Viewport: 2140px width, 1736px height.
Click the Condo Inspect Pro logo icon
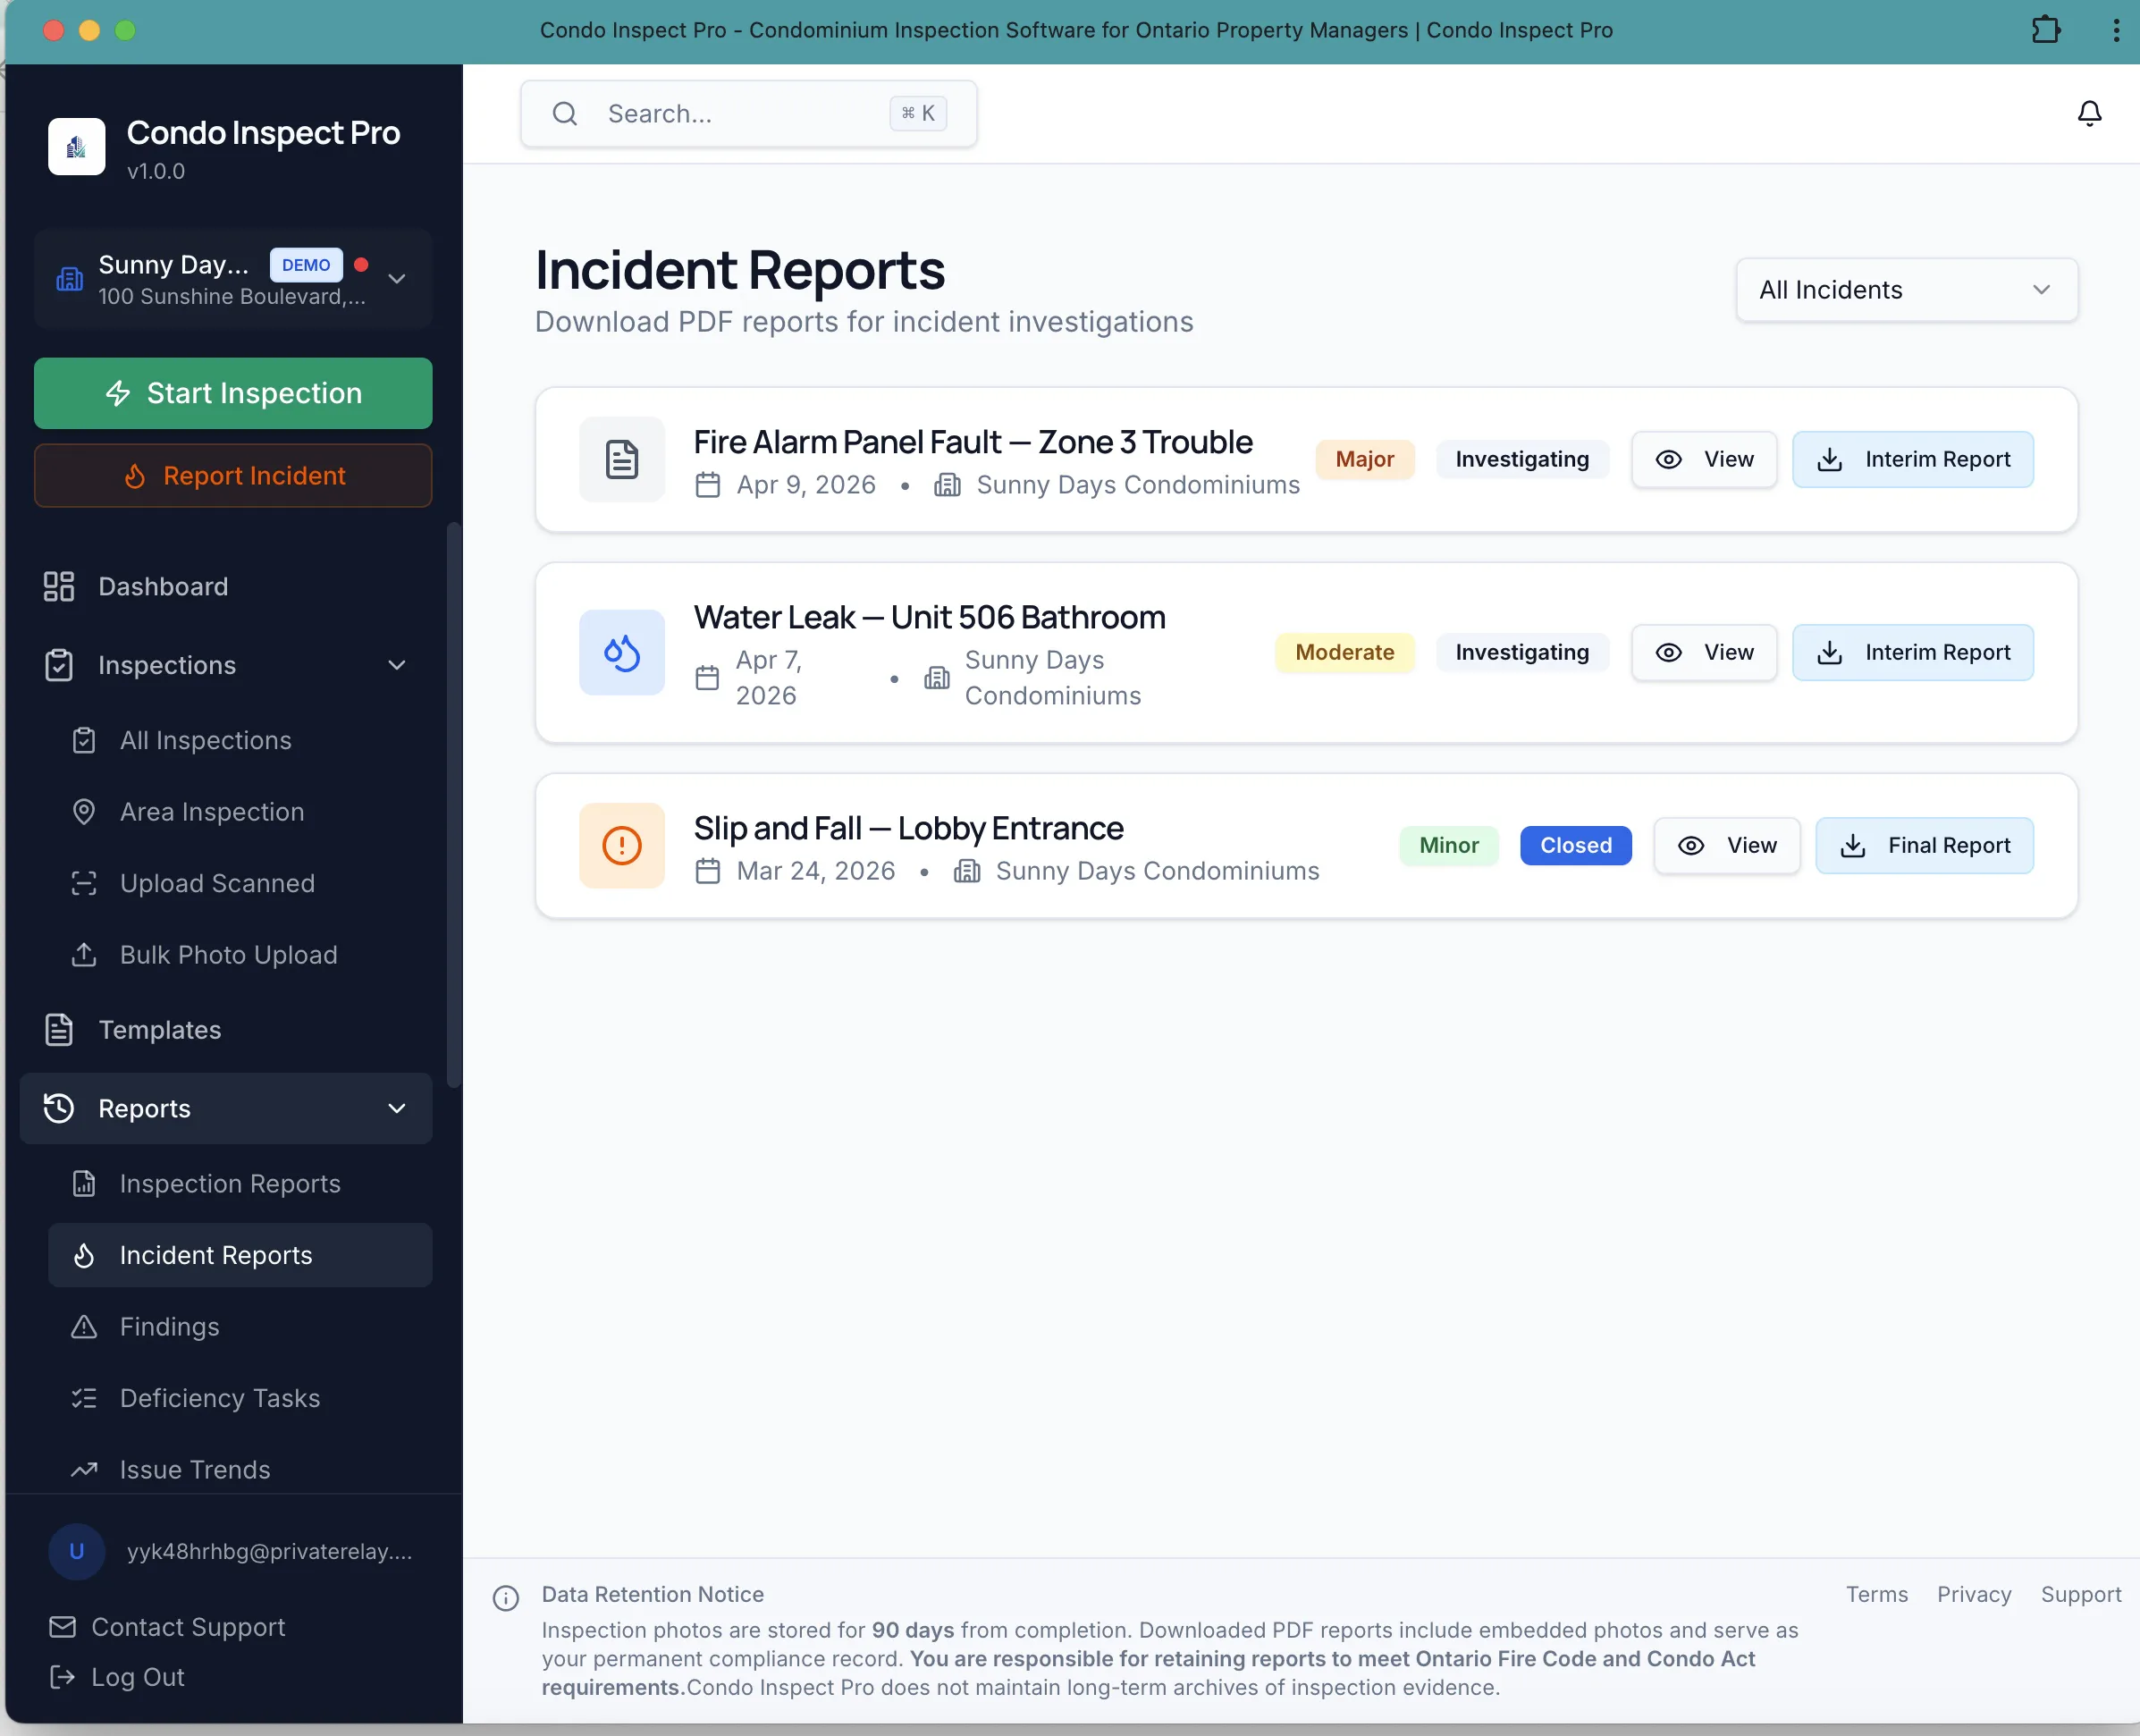(76, 147)
